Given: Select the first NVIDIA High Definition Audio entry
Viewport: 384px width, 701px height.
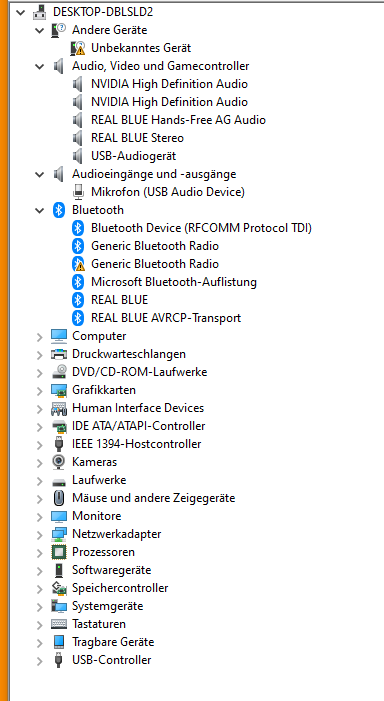Looking at the screenshot, I should [x=169, y=84].
